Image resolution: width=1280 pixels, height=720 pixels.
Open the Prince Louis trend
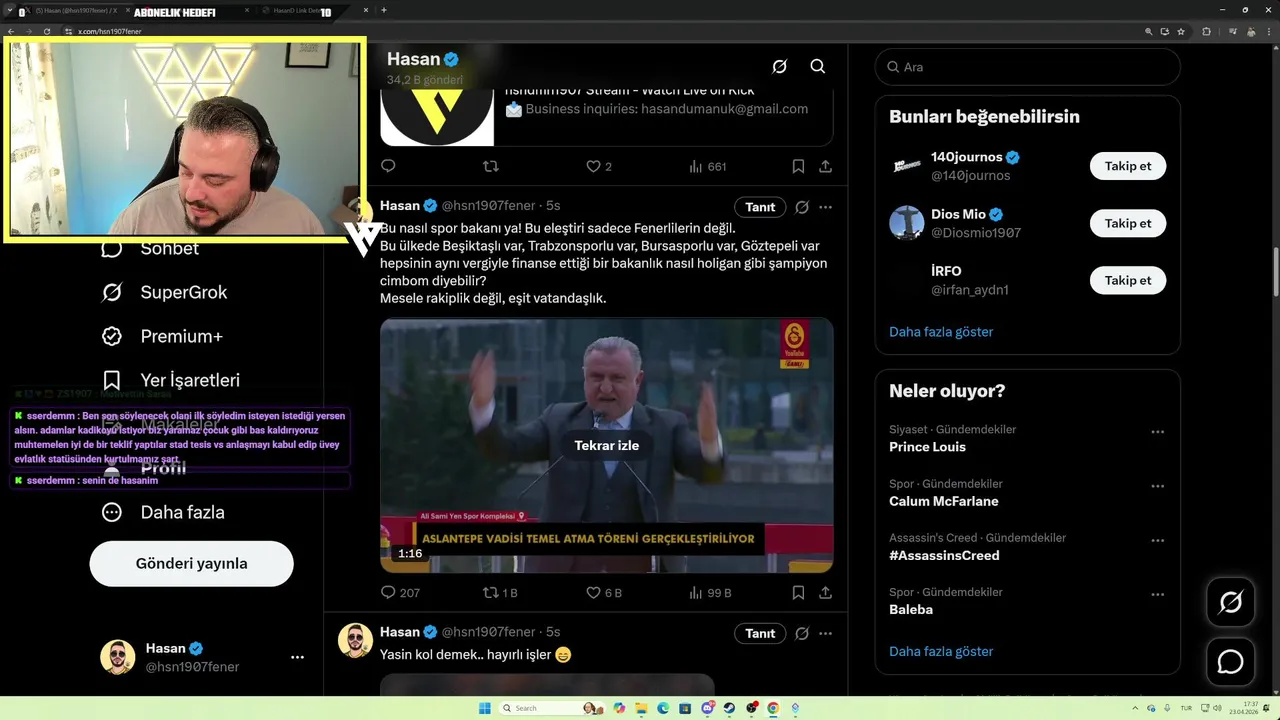pos(927,447)
